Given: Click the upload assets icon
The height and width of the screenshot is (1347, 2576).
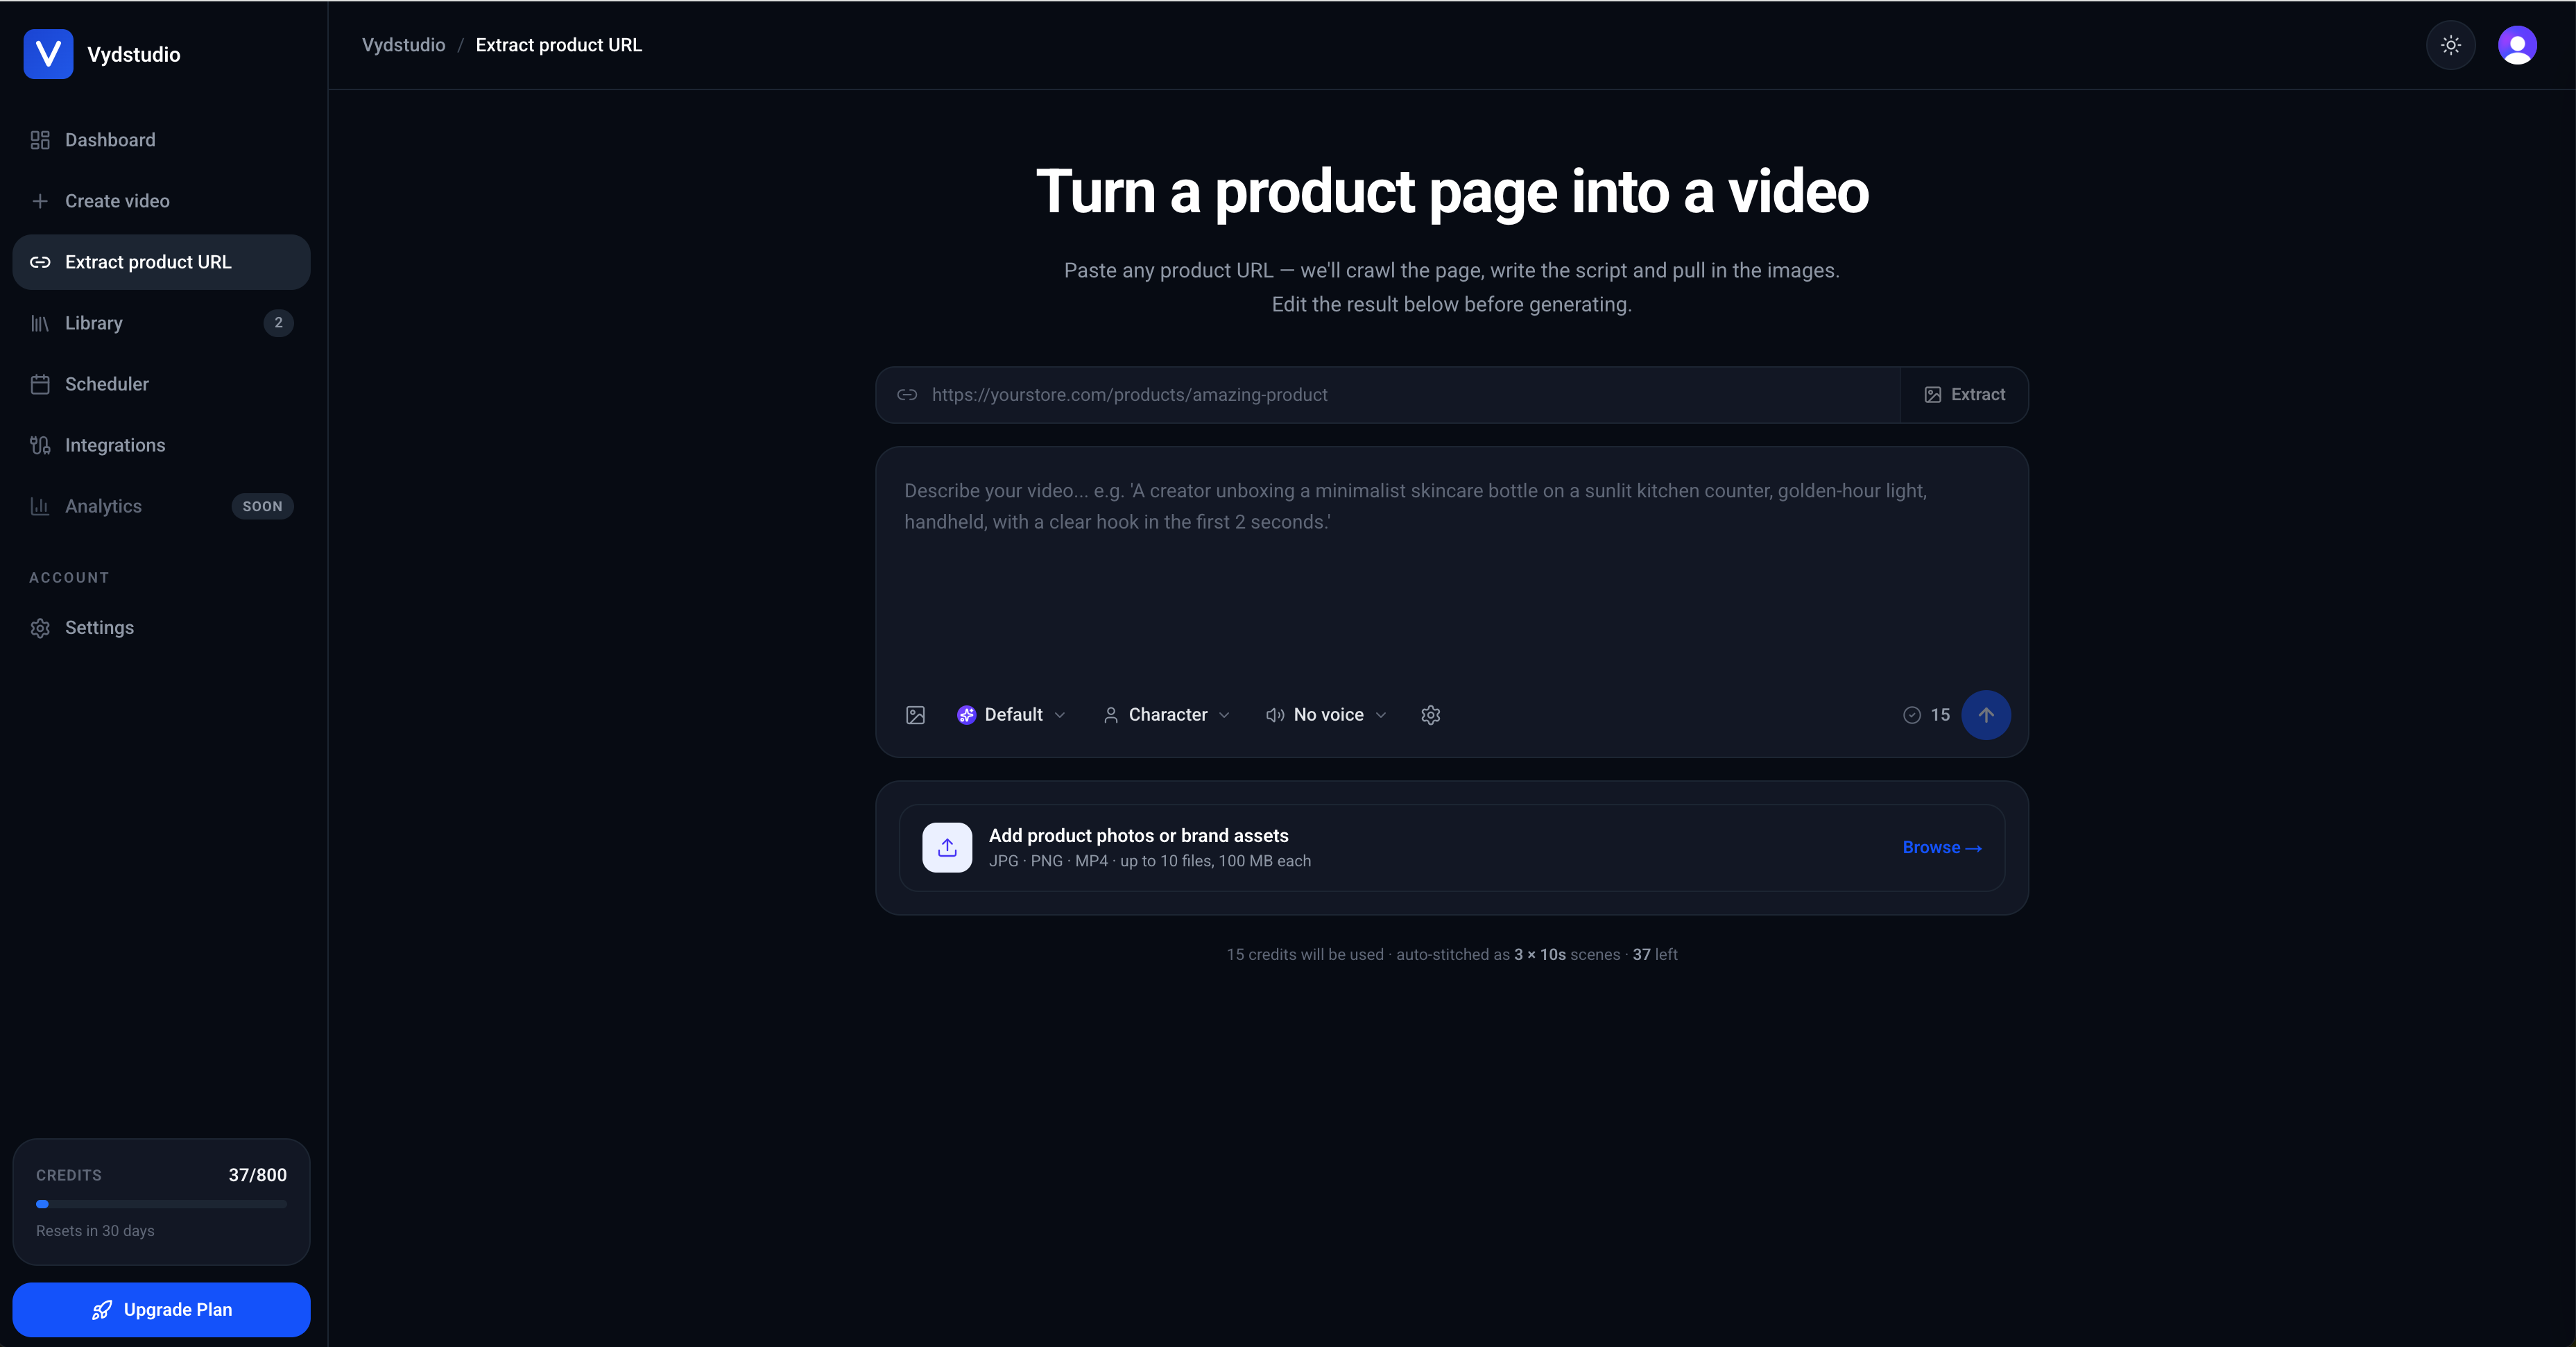Looking at the screenshot, I should point(947,848).
